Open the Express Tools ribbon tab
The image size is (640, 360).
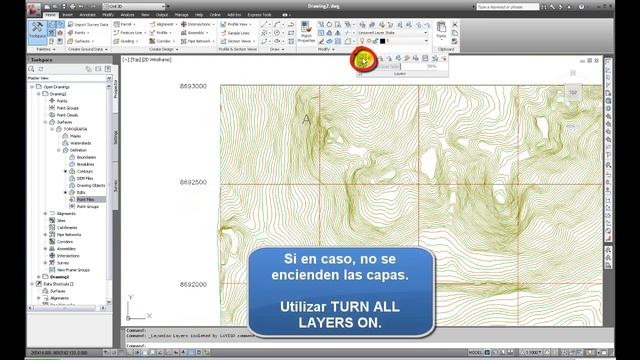(259, 15)
